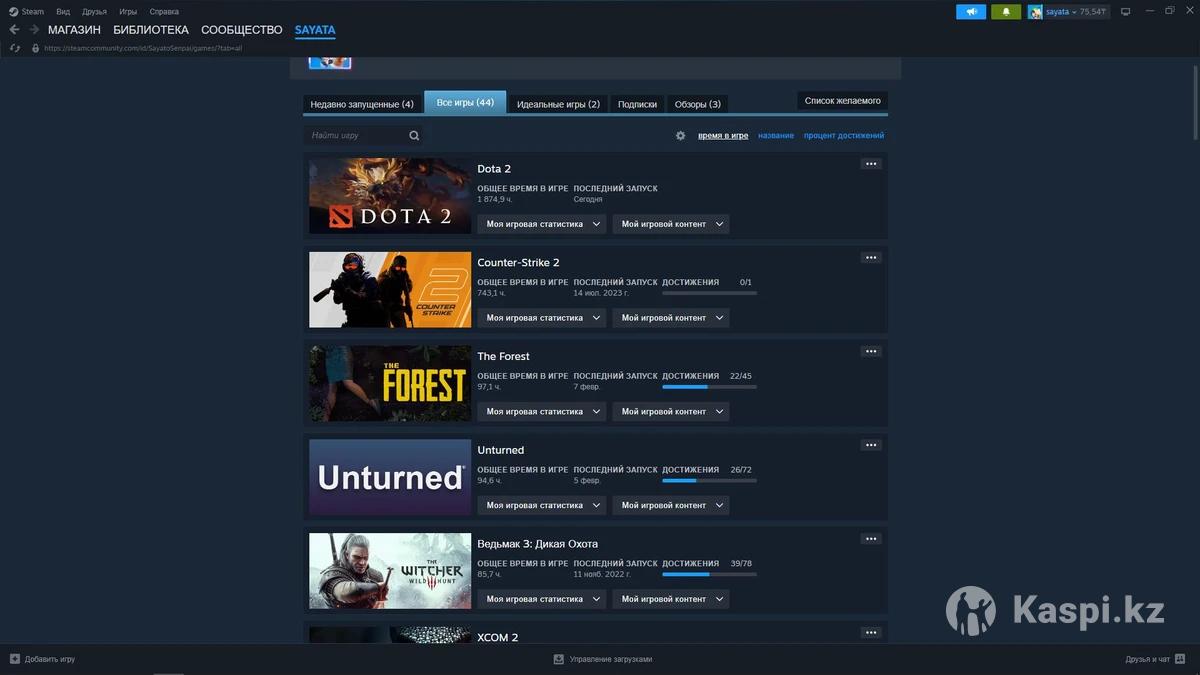This screenshot has height=675, width=1200.
Task: Go to the МАГАЗИН section
Action: point(74,30)
